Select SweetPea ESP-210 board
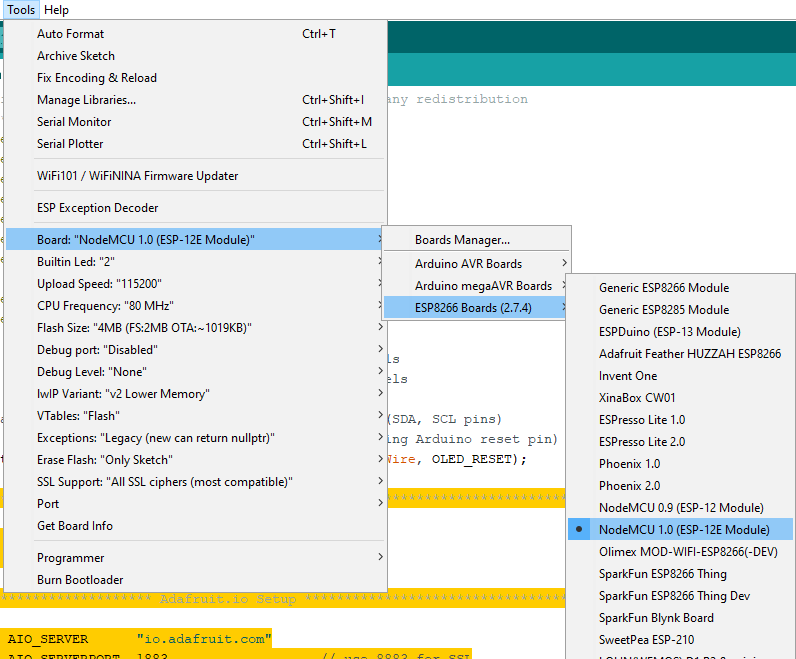The width and height of the screenshot is (796, 659). [x=680, y=640]
